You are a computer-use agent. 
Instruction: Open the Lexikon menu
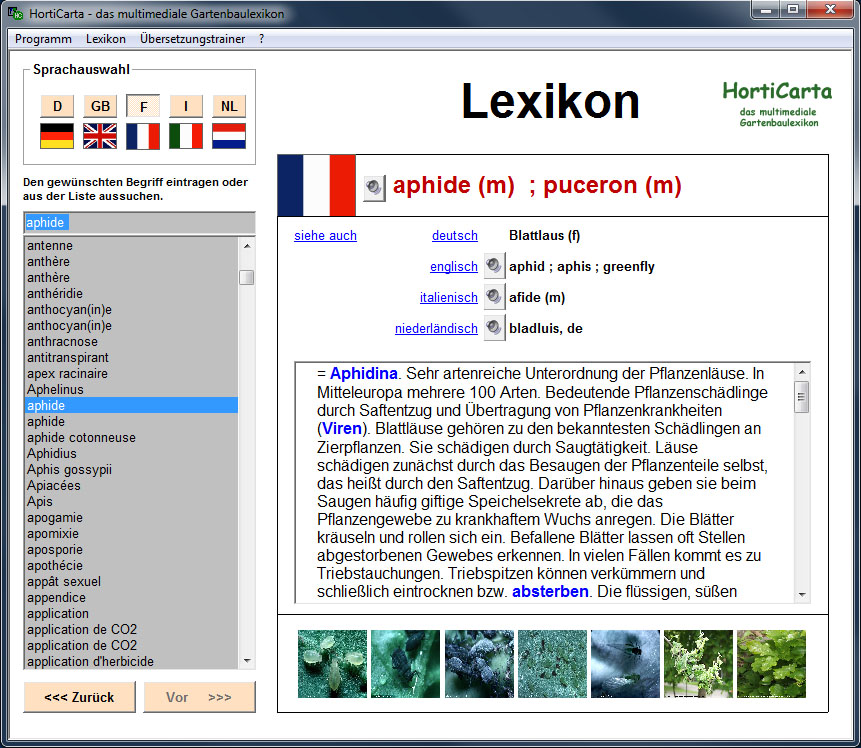[106, 39]
